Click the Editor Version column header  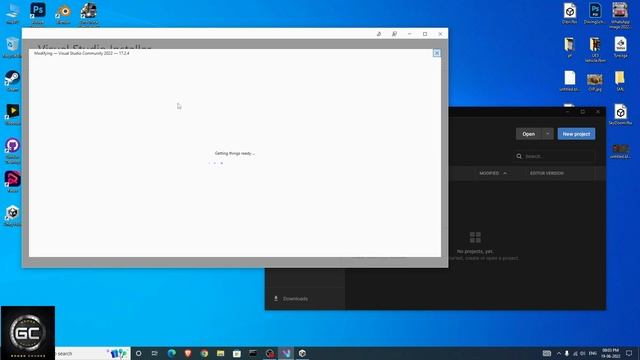(547, 173)
